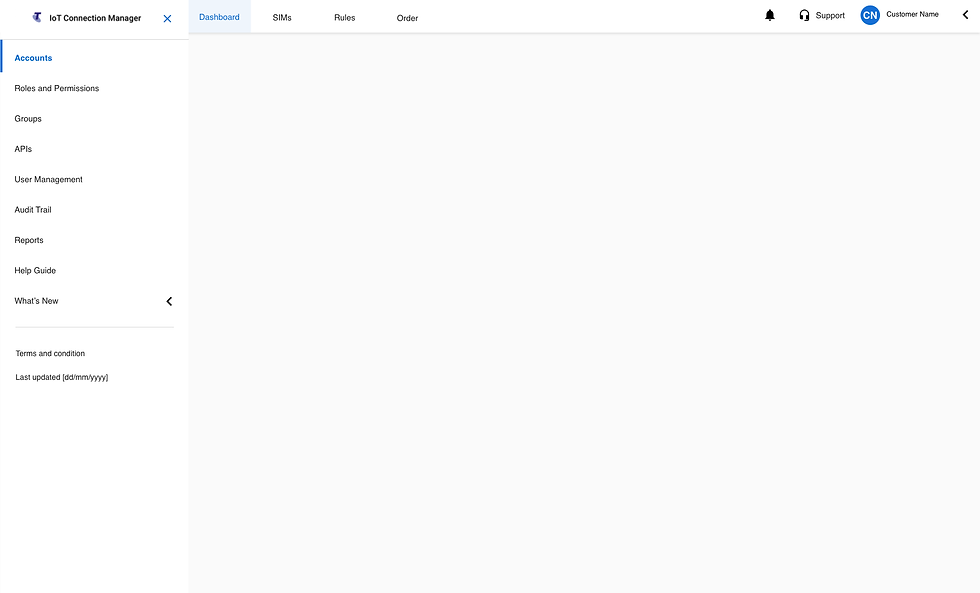Click the Last updated date text
The image size is (980, 593).
(x=62, y=377)
